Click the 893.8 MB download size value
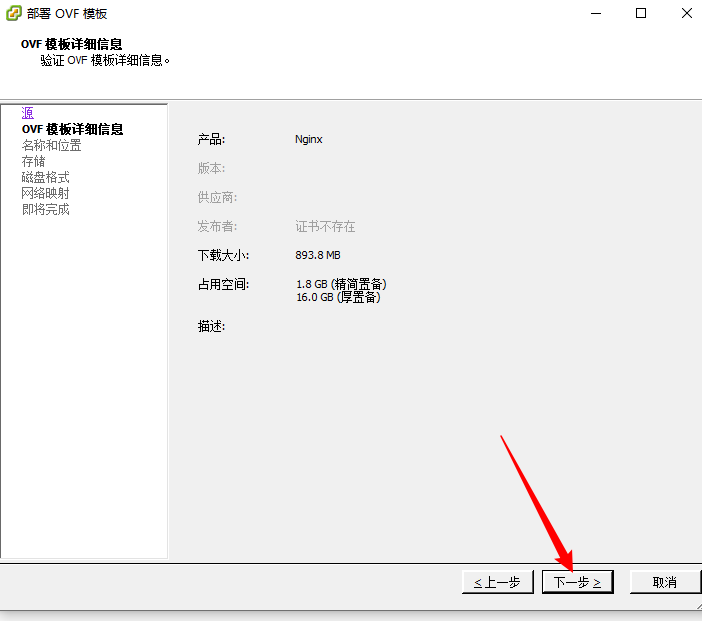The image size is (702, 621). pos(318,255)
